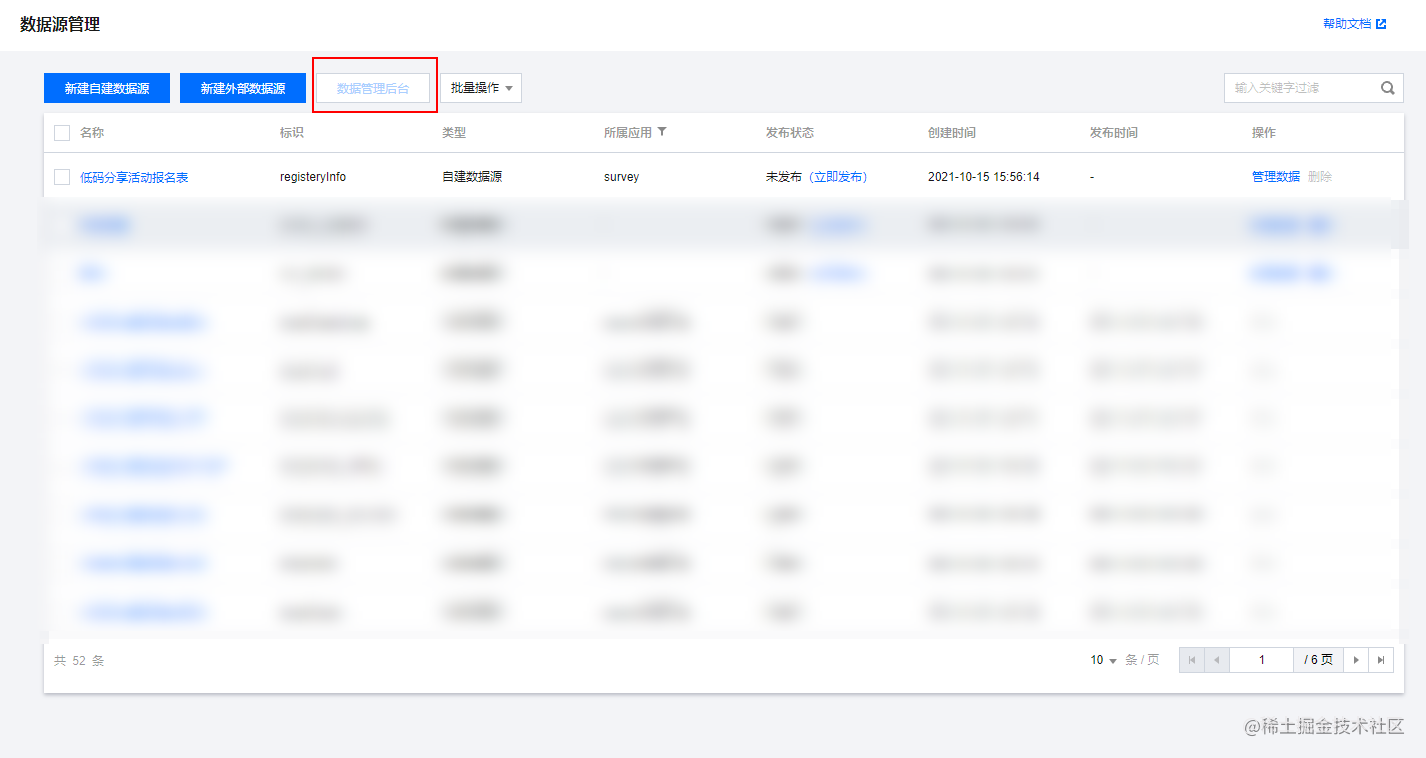Click the 发布状态 column header
Viewport: 1426px width, 758px height.
[790, 133]
